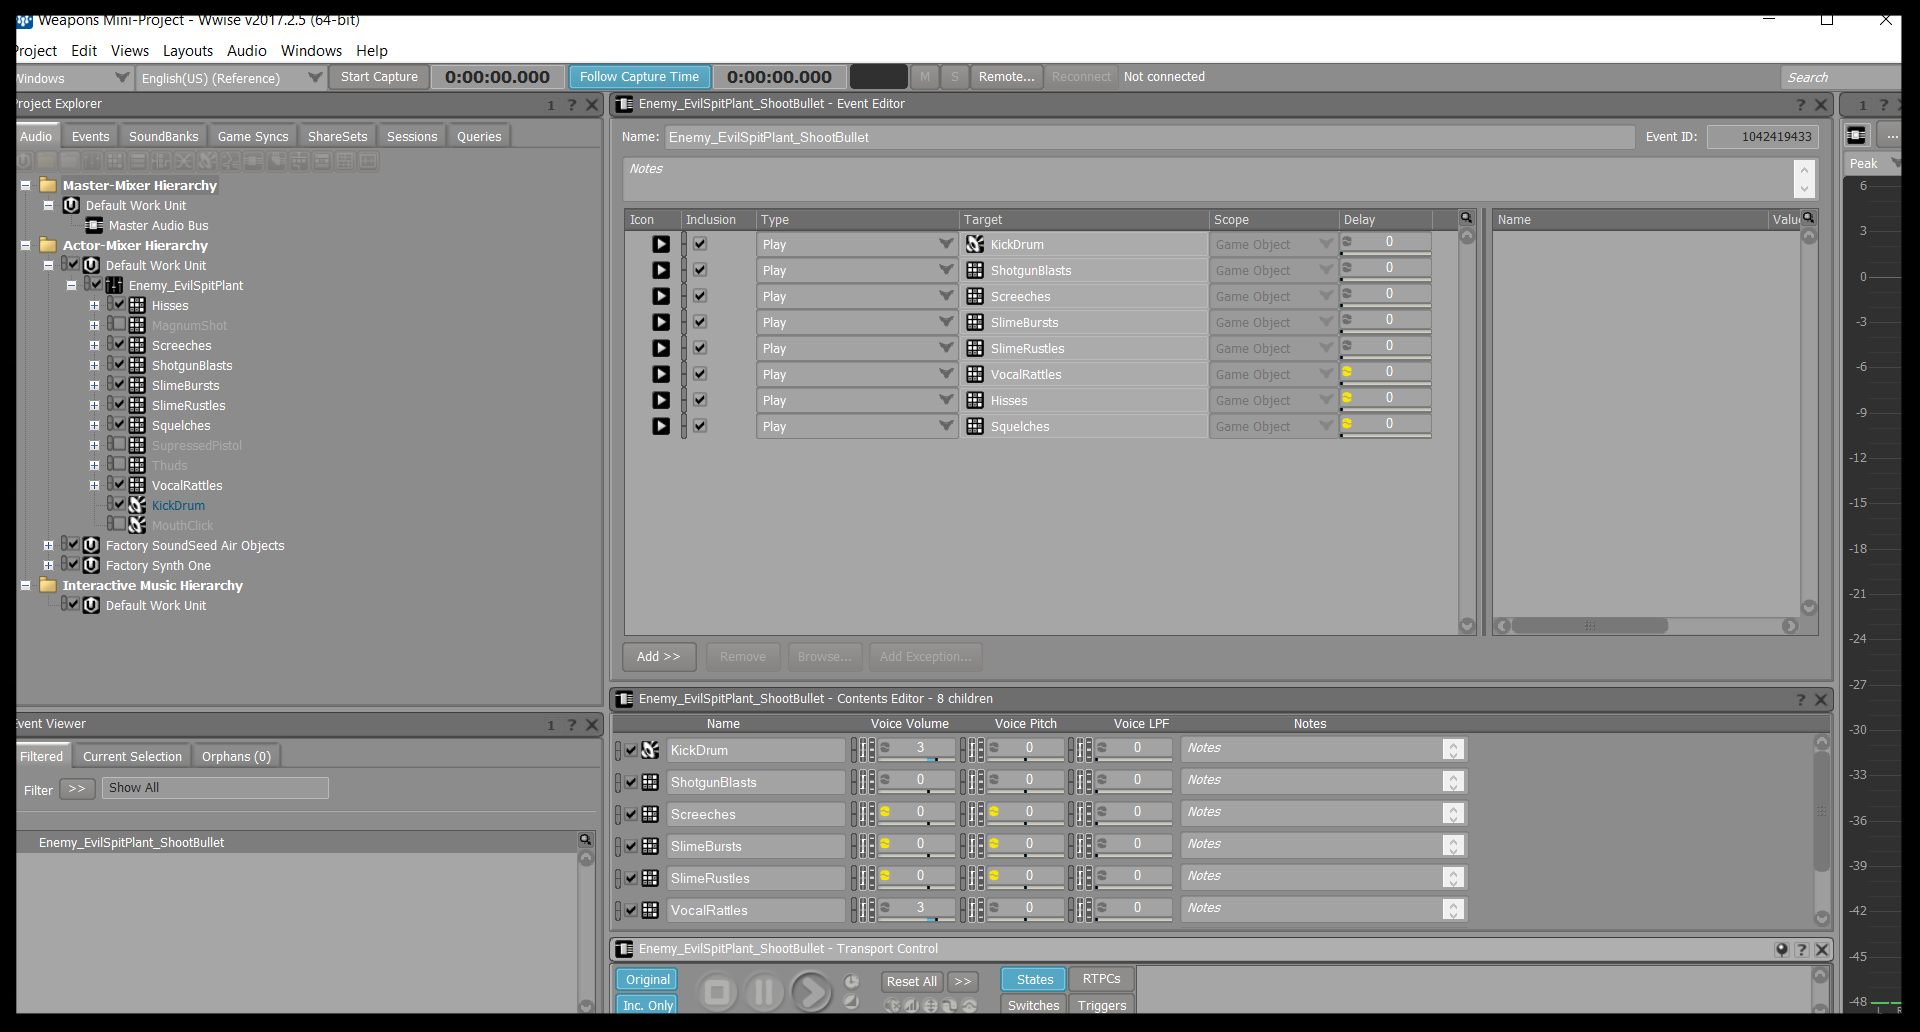
Task: Toggle the inclusion checkbox for SupressedPistol in the tree
Action: (119, 444)
